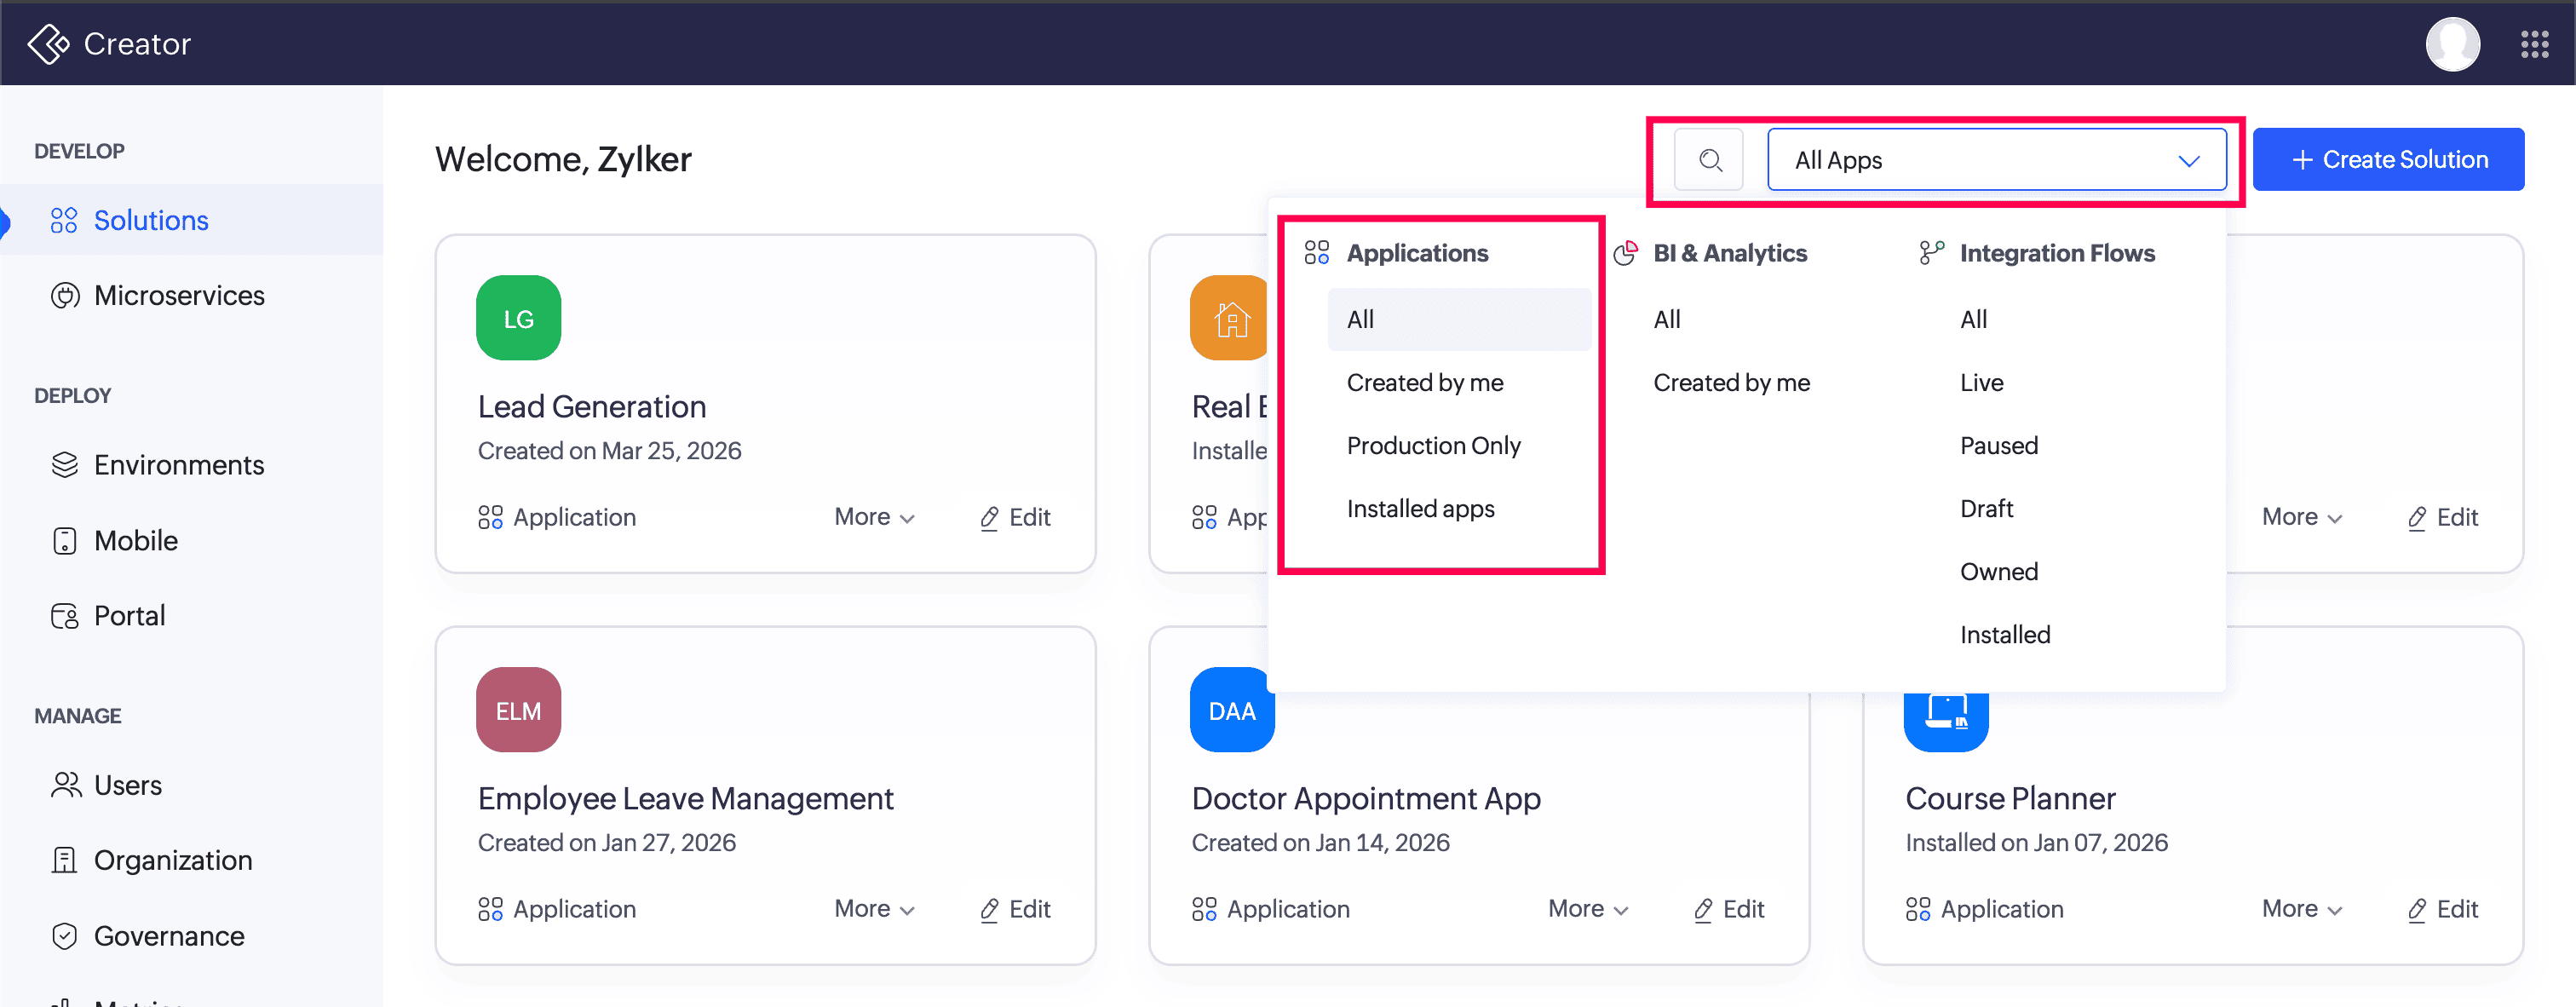Click the search magnifier icon
Viewport: 2576px width, 1007px height.
click(1709, 160)
